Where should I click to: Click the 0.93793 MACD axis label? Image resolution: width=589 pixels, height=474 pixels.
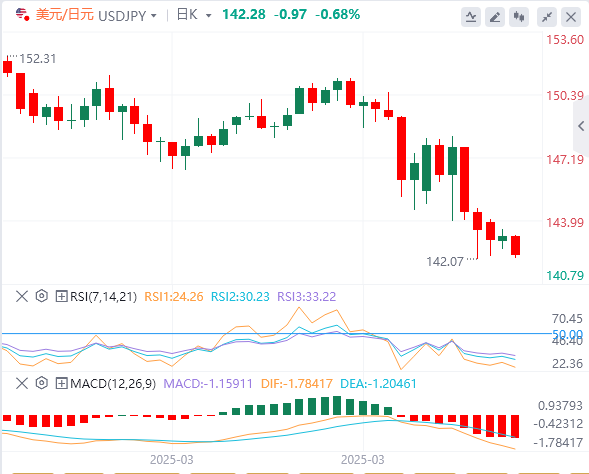(560, 406)
